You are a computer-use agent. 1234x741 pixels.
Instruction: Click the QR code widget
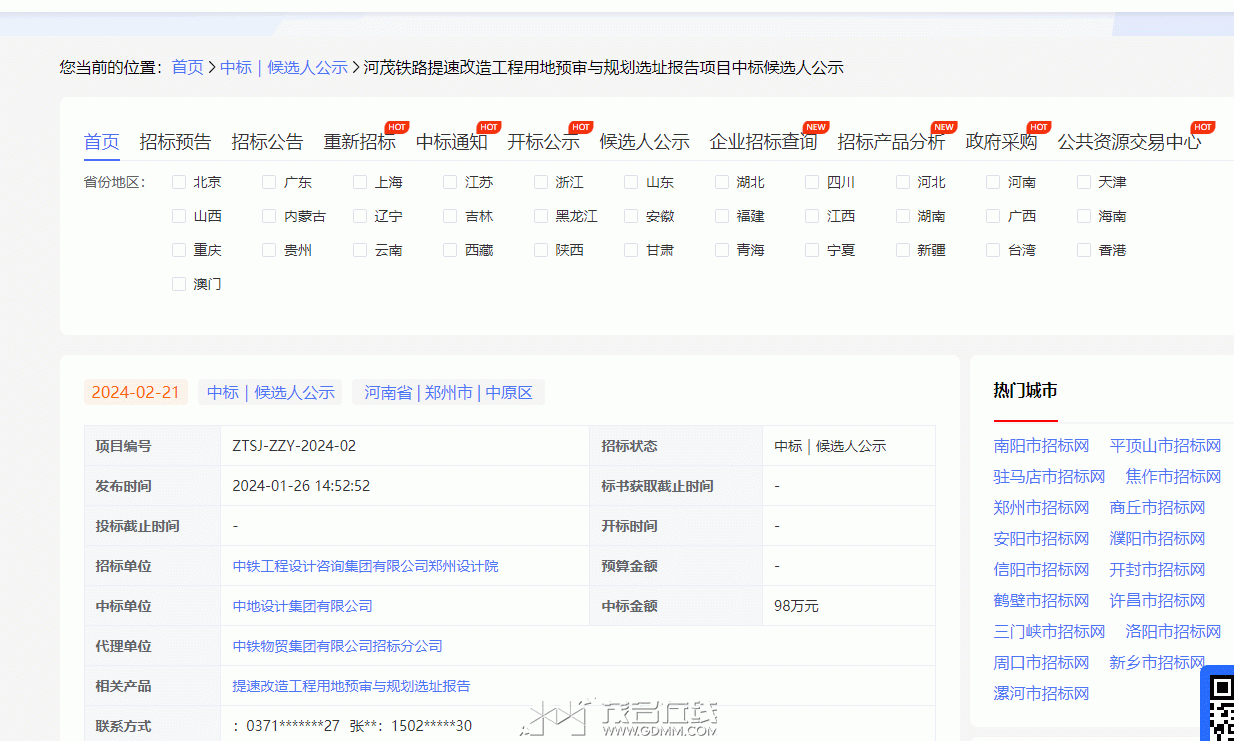pos(1219,705)
